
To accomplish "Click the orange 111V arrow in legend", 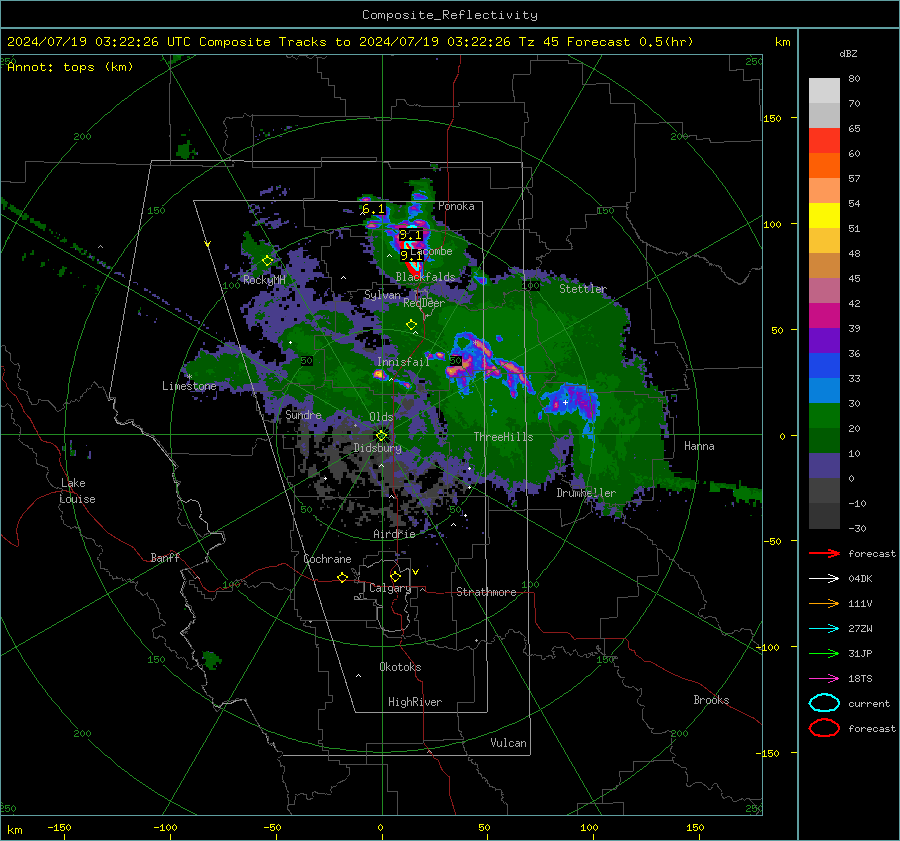I will [824, 603].
